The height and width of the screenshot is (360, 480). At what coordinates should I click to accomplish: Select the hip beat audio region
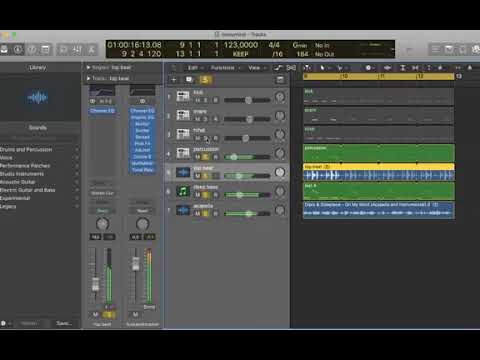pos(379,172)
